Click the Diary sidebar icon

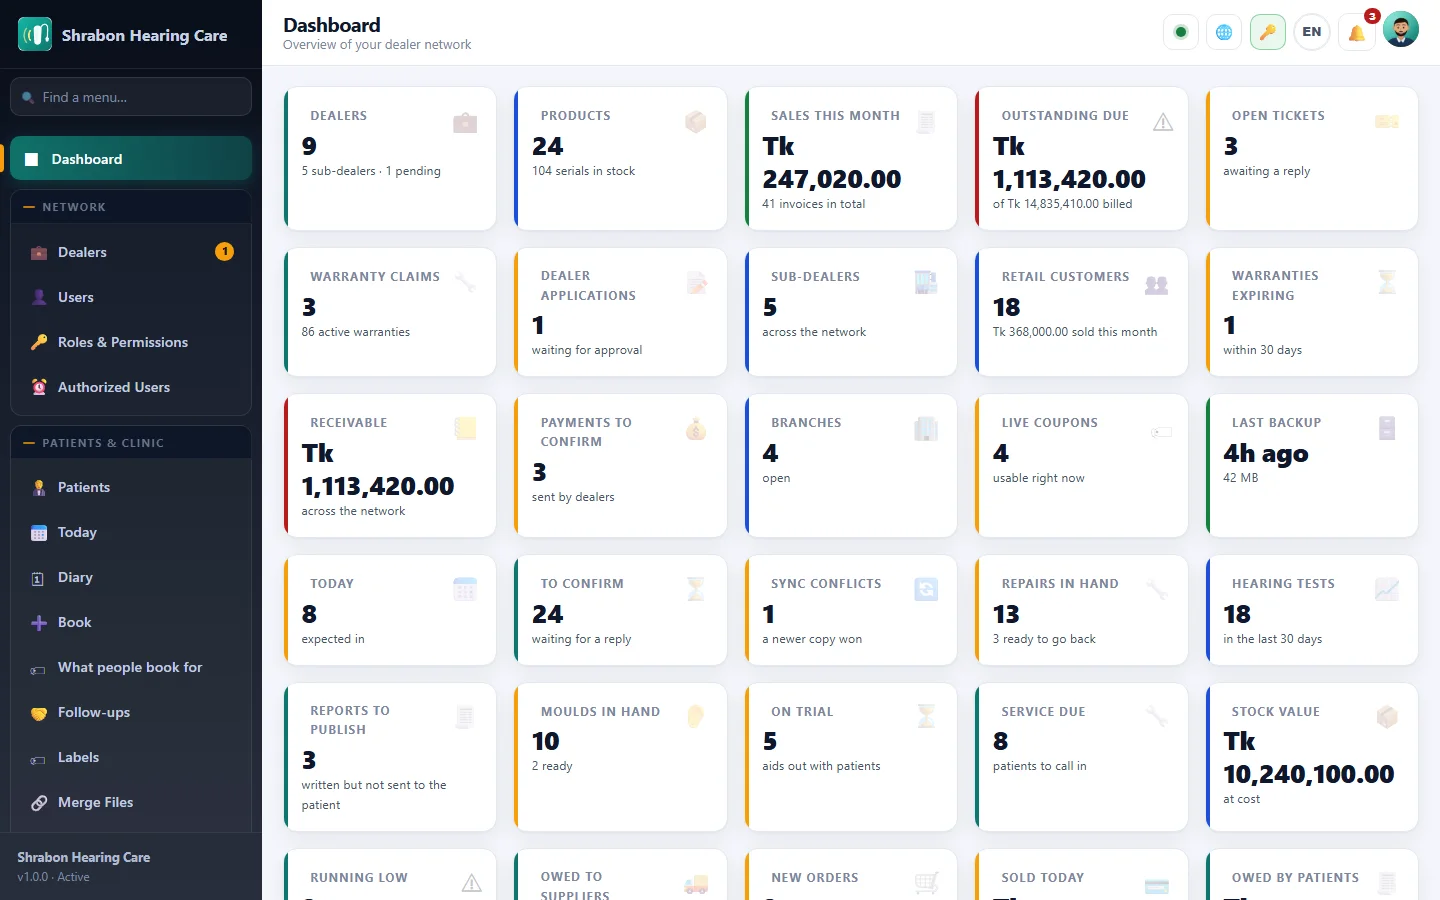click(39, 578)
